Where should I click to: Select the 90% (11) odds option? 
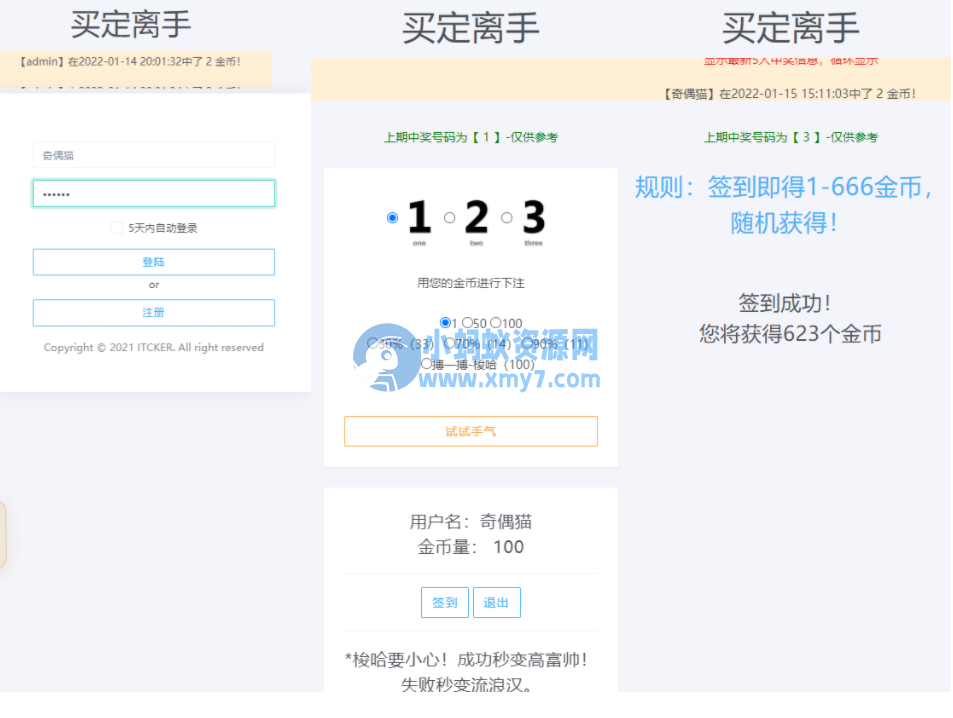[x=528, y=343]
